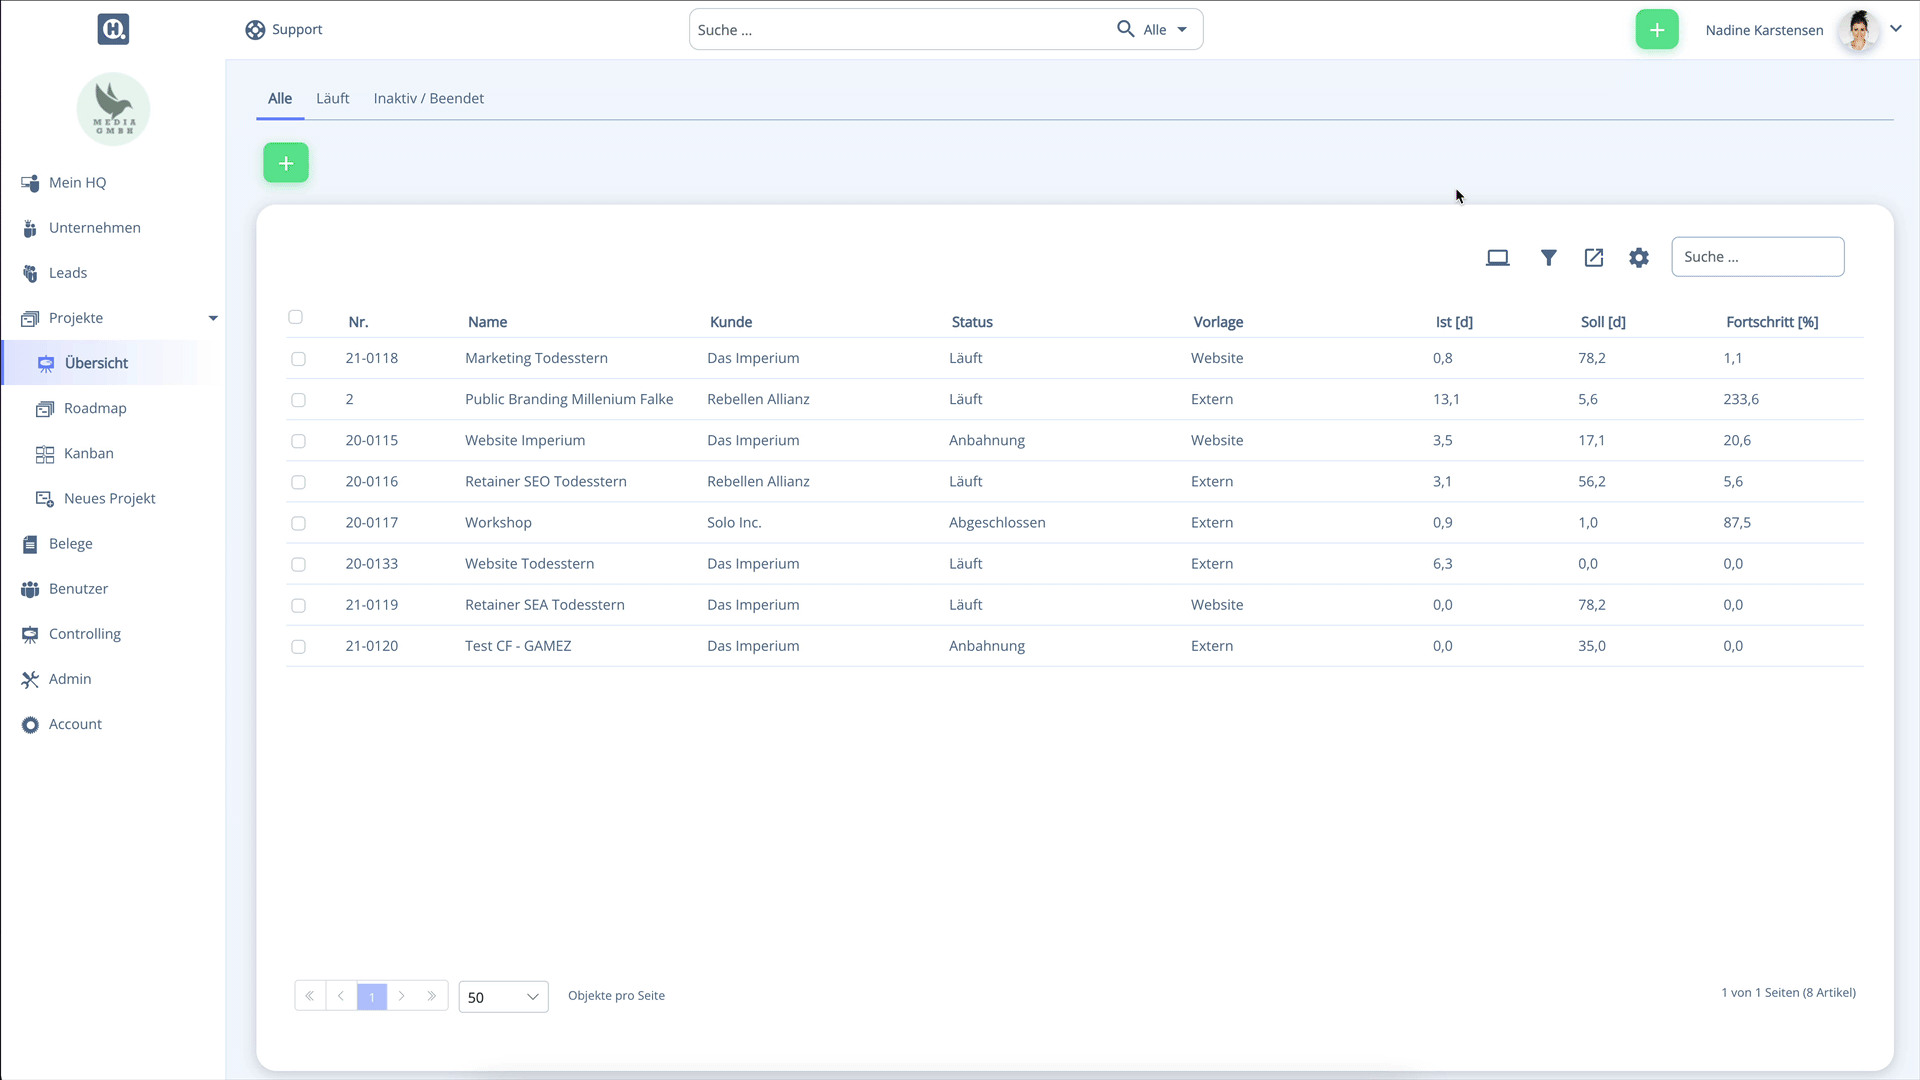Go to next page arrow
The width and height of the screenshot is (1920, 1080).
tap(402, 996)
